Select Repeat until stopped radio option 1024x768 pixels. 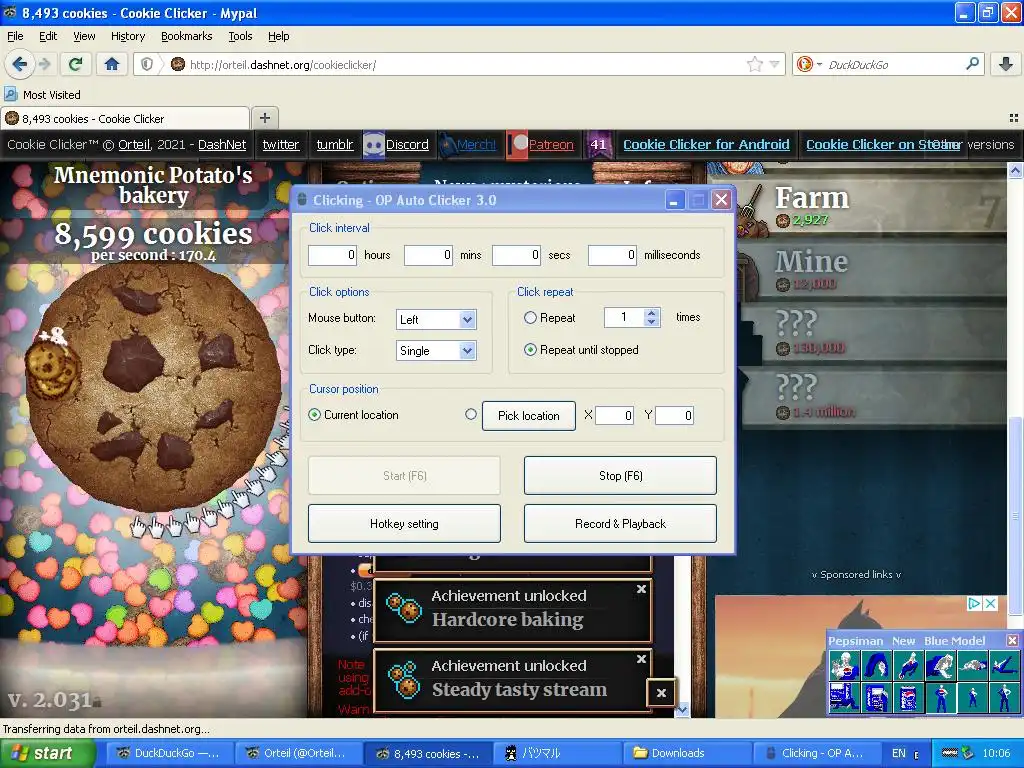click(530, 349)
